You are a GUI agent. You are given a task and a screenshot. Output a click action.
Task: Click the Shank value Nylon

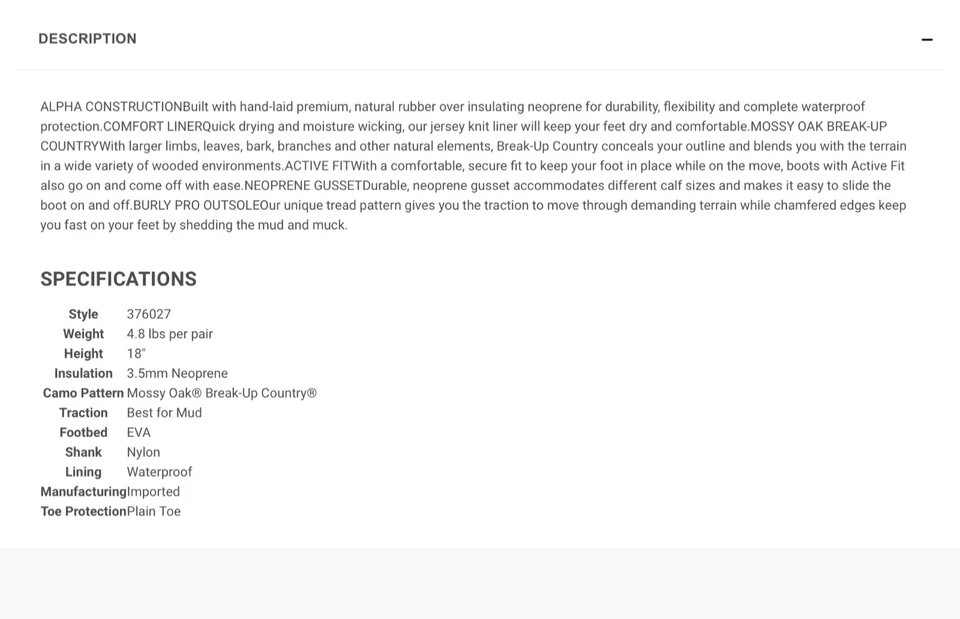pos(143,452)
